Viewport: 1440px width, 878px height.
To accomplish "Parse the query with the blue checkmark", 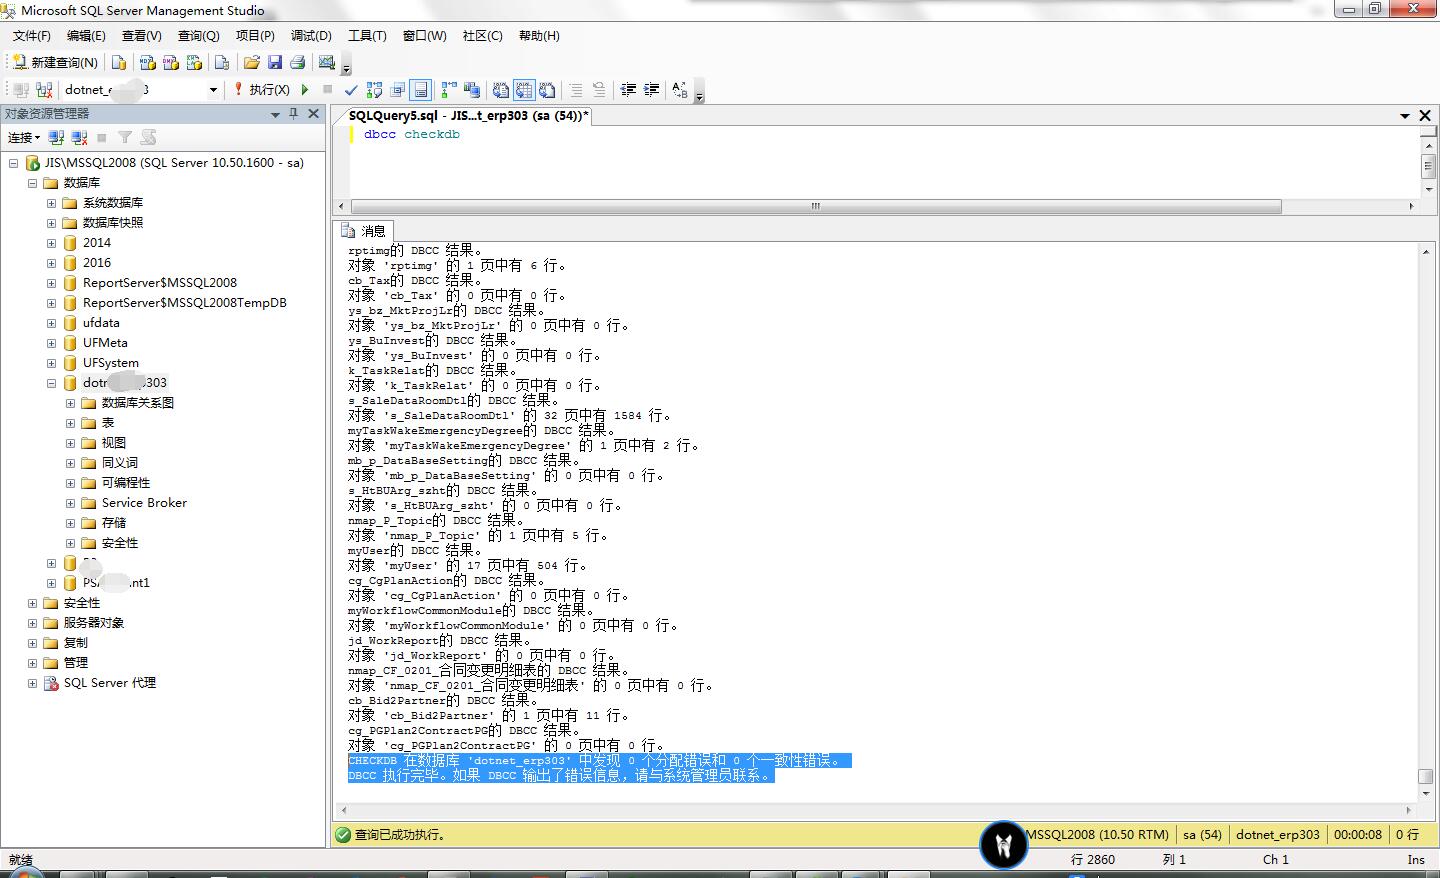I will 351,89.
